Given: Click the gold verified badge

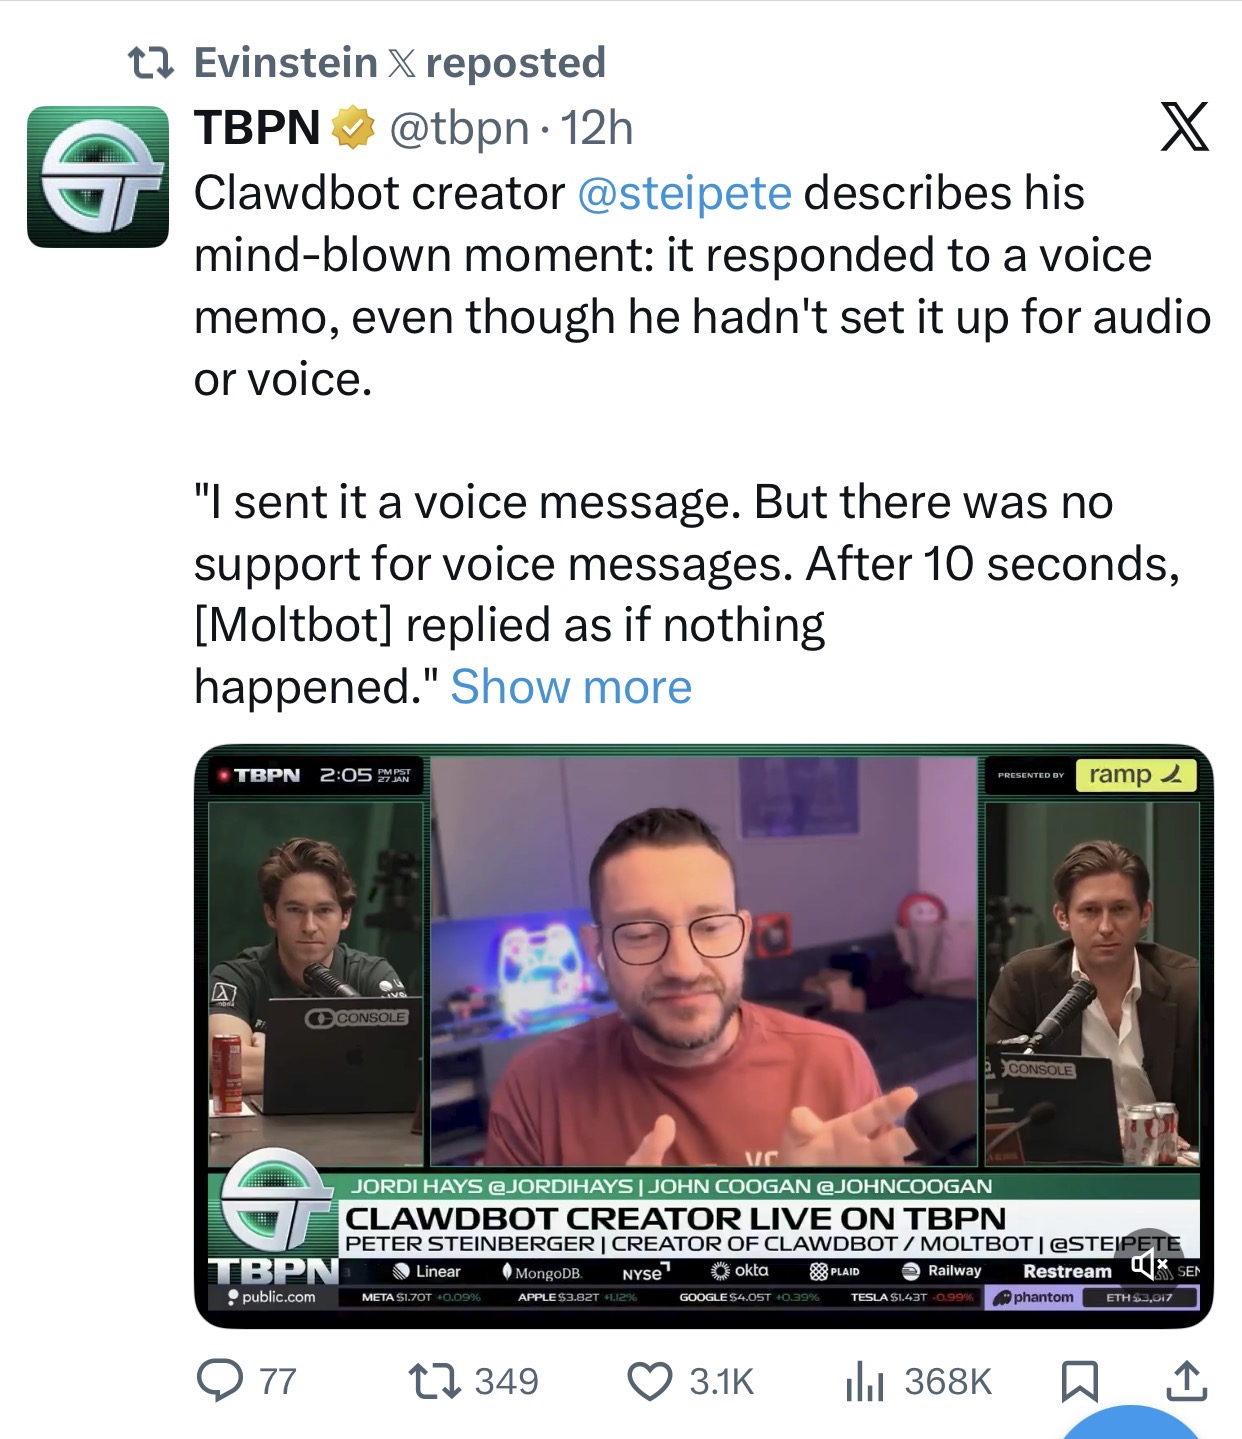Looking at the screenshot, I should [x=353, y=128].
